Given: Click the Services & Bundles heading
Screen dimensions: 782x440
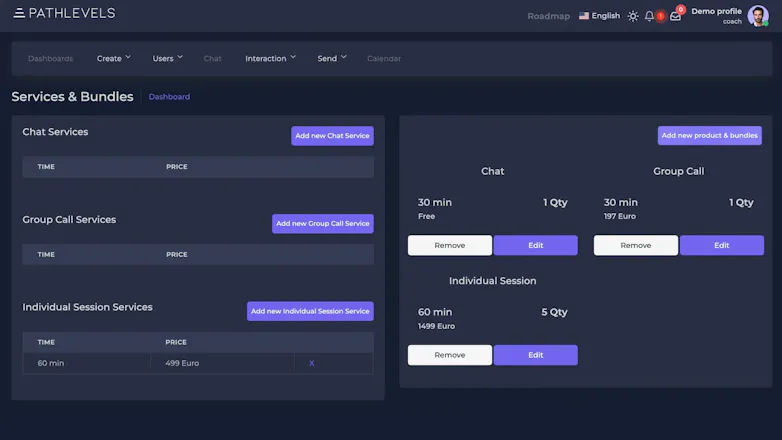Looking at the screenshot, I should (x=72, y=97).
